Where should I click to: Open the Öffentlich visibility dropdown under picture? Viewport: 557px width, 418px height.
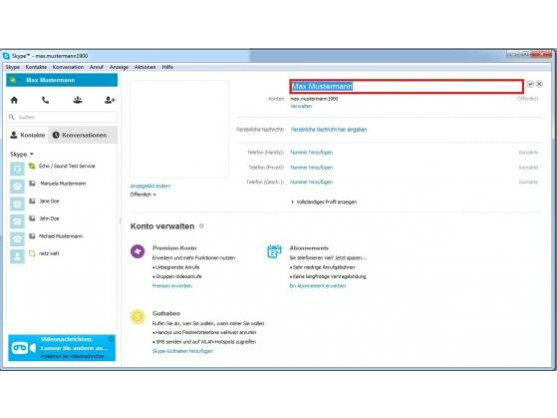143,195
